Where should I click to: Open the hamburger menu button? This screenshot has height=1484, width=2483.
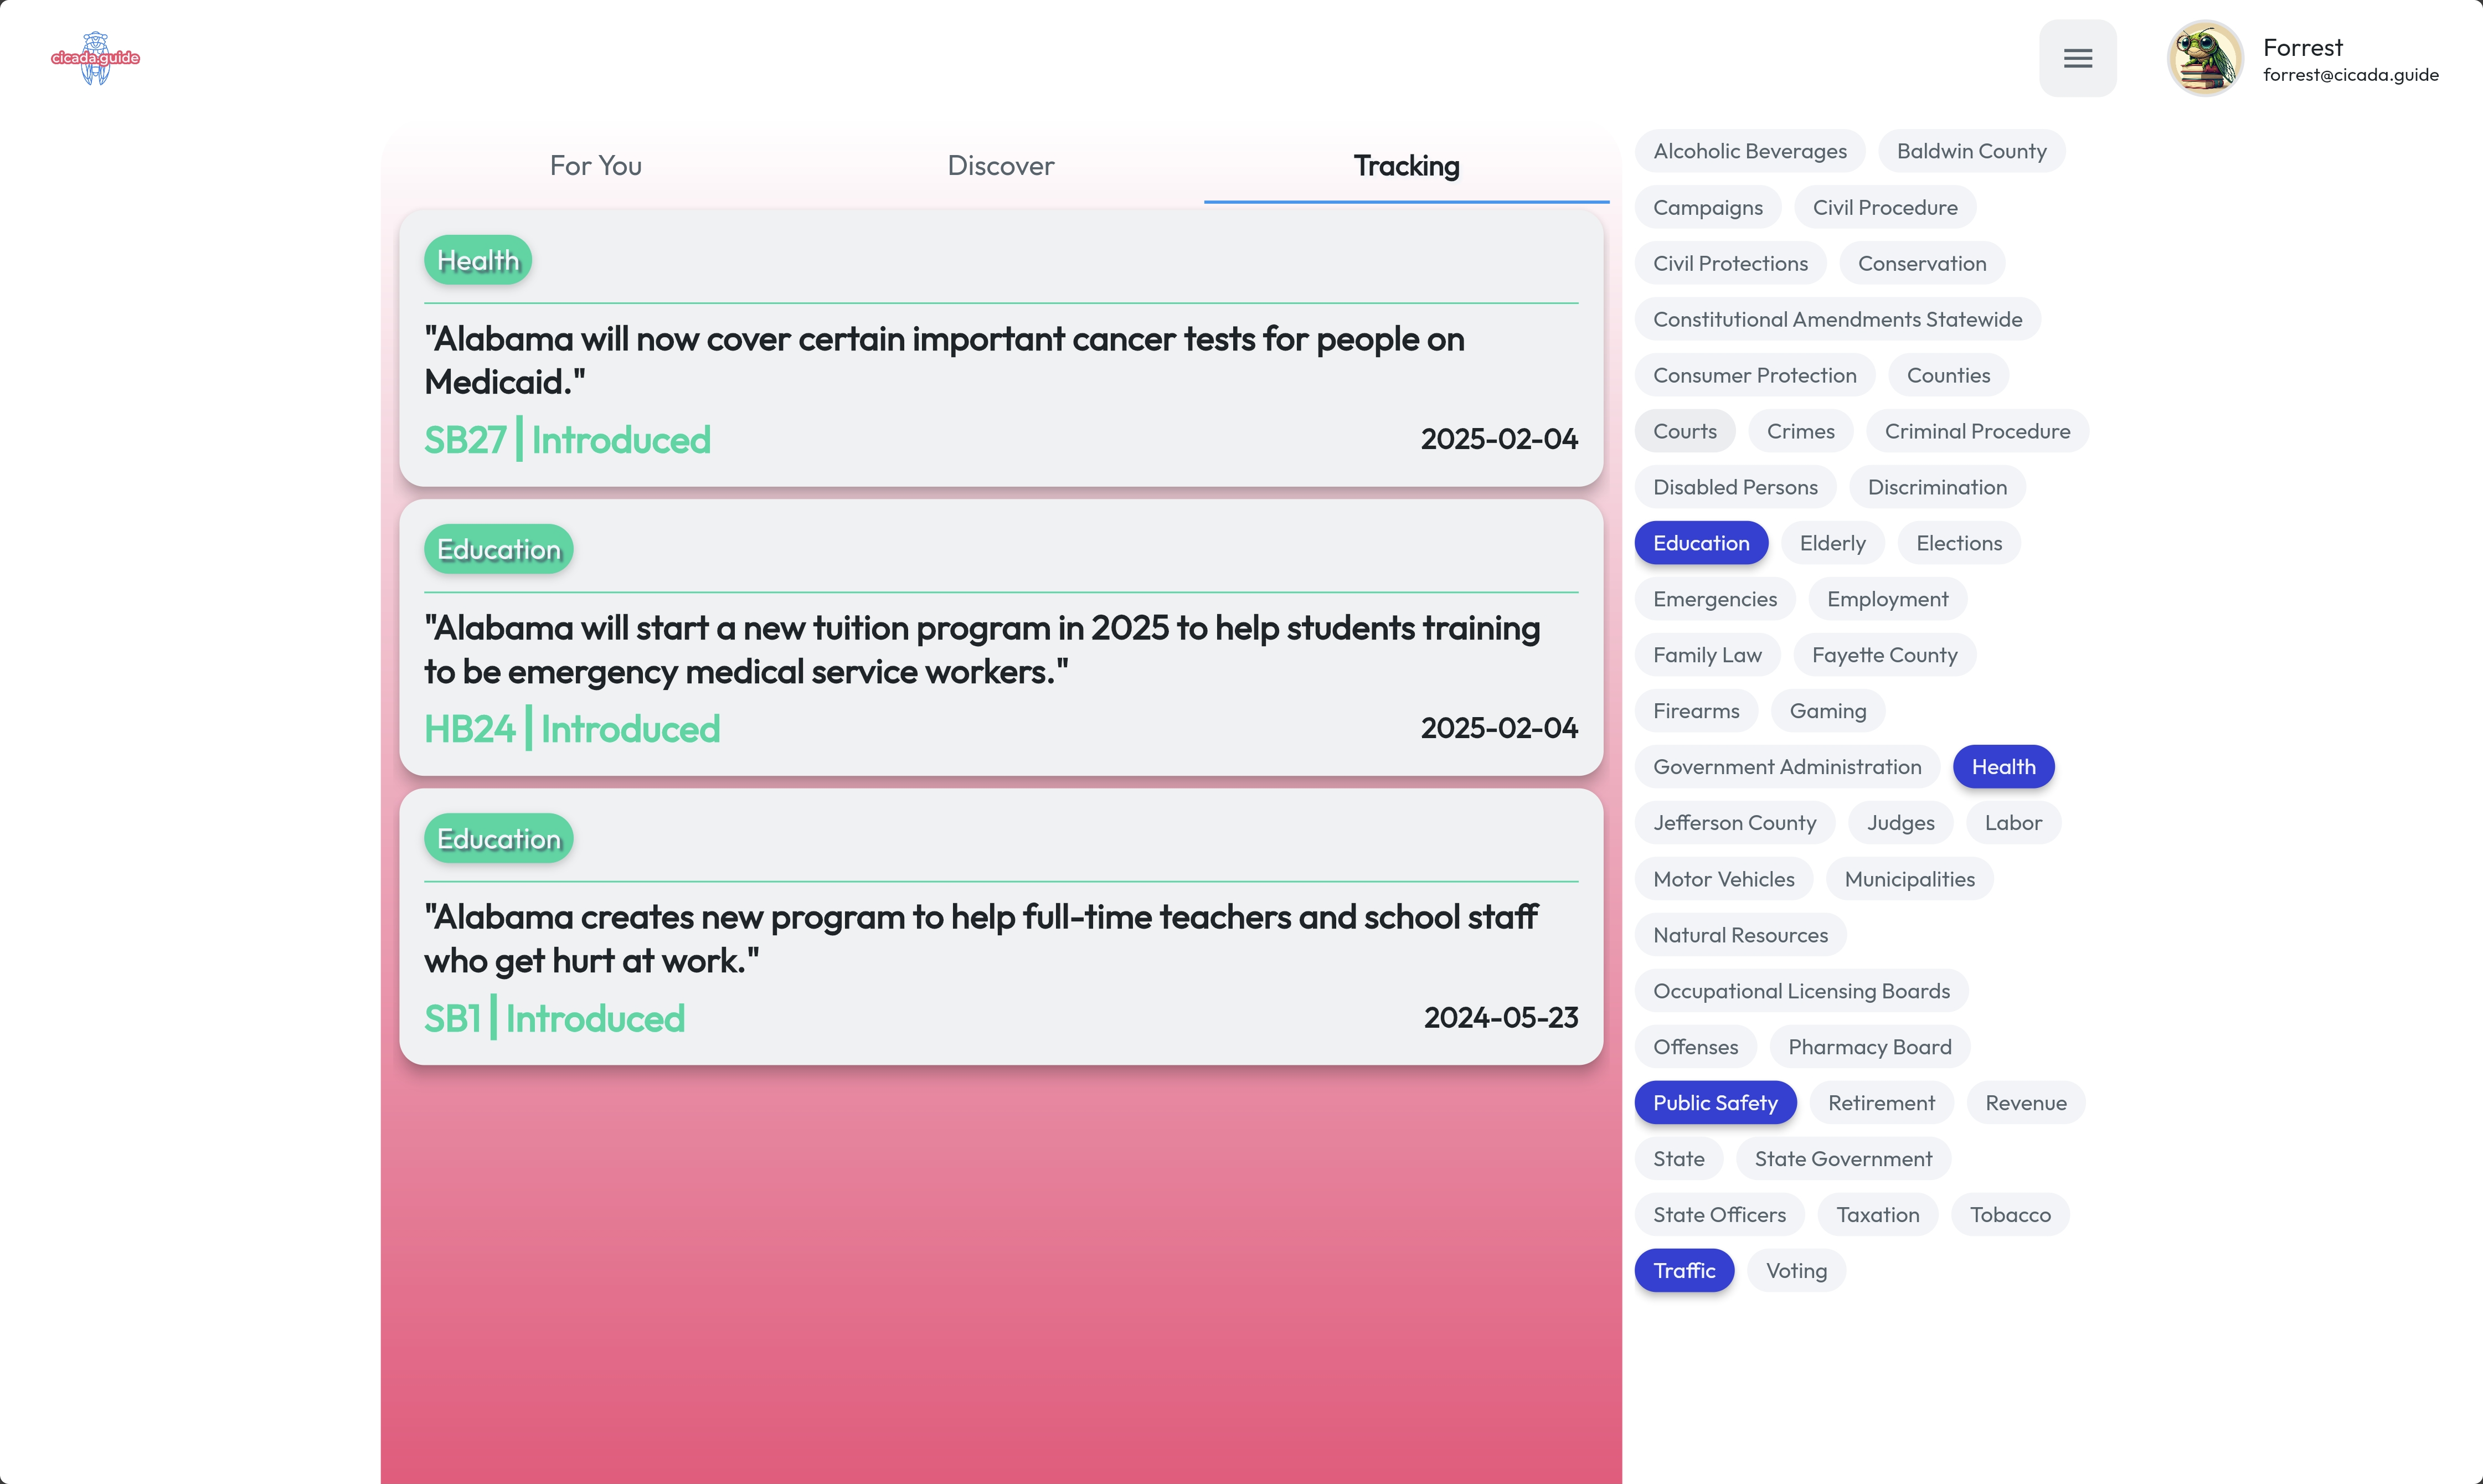[2077, 58]
